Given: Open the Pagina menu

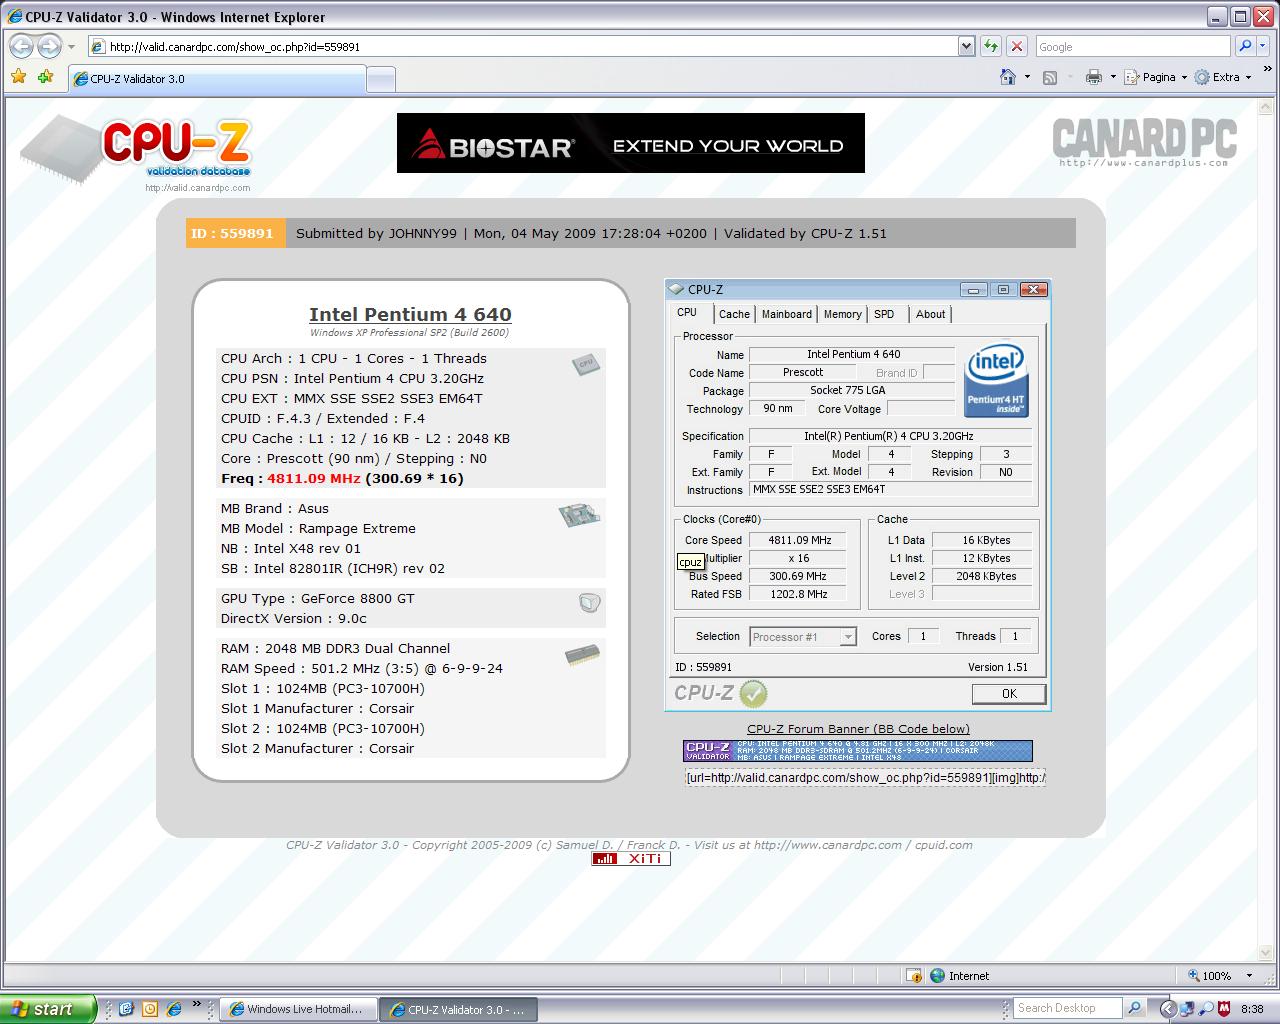Looking at the screenshot, I should (1156, 77).
